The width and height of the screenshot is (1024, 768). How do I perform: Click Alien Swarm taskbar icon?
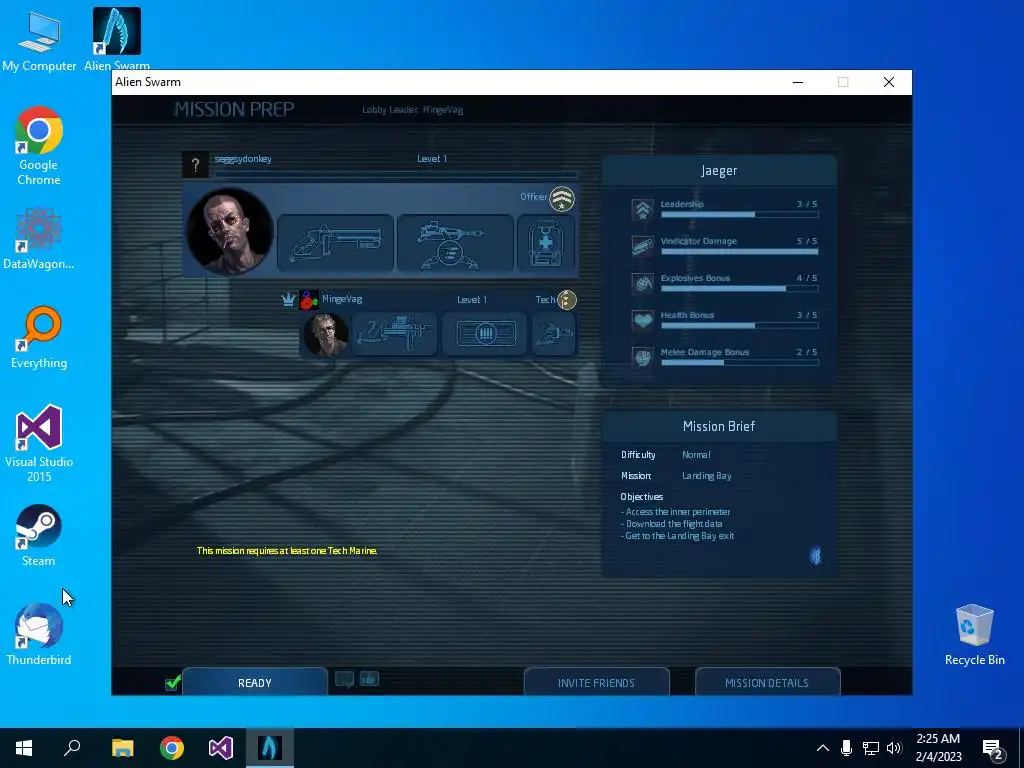tap(270, 748)
